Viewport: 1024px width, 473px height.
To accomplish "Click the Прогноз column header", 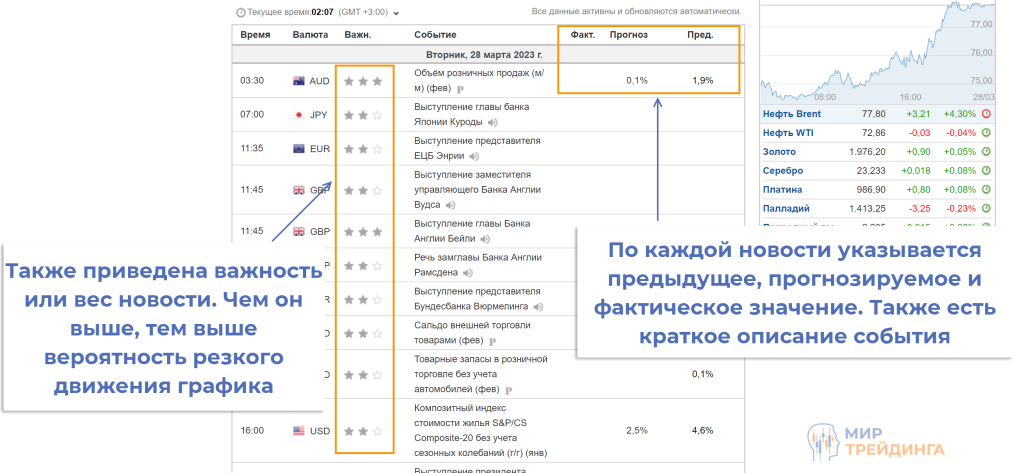I will 628,35.
